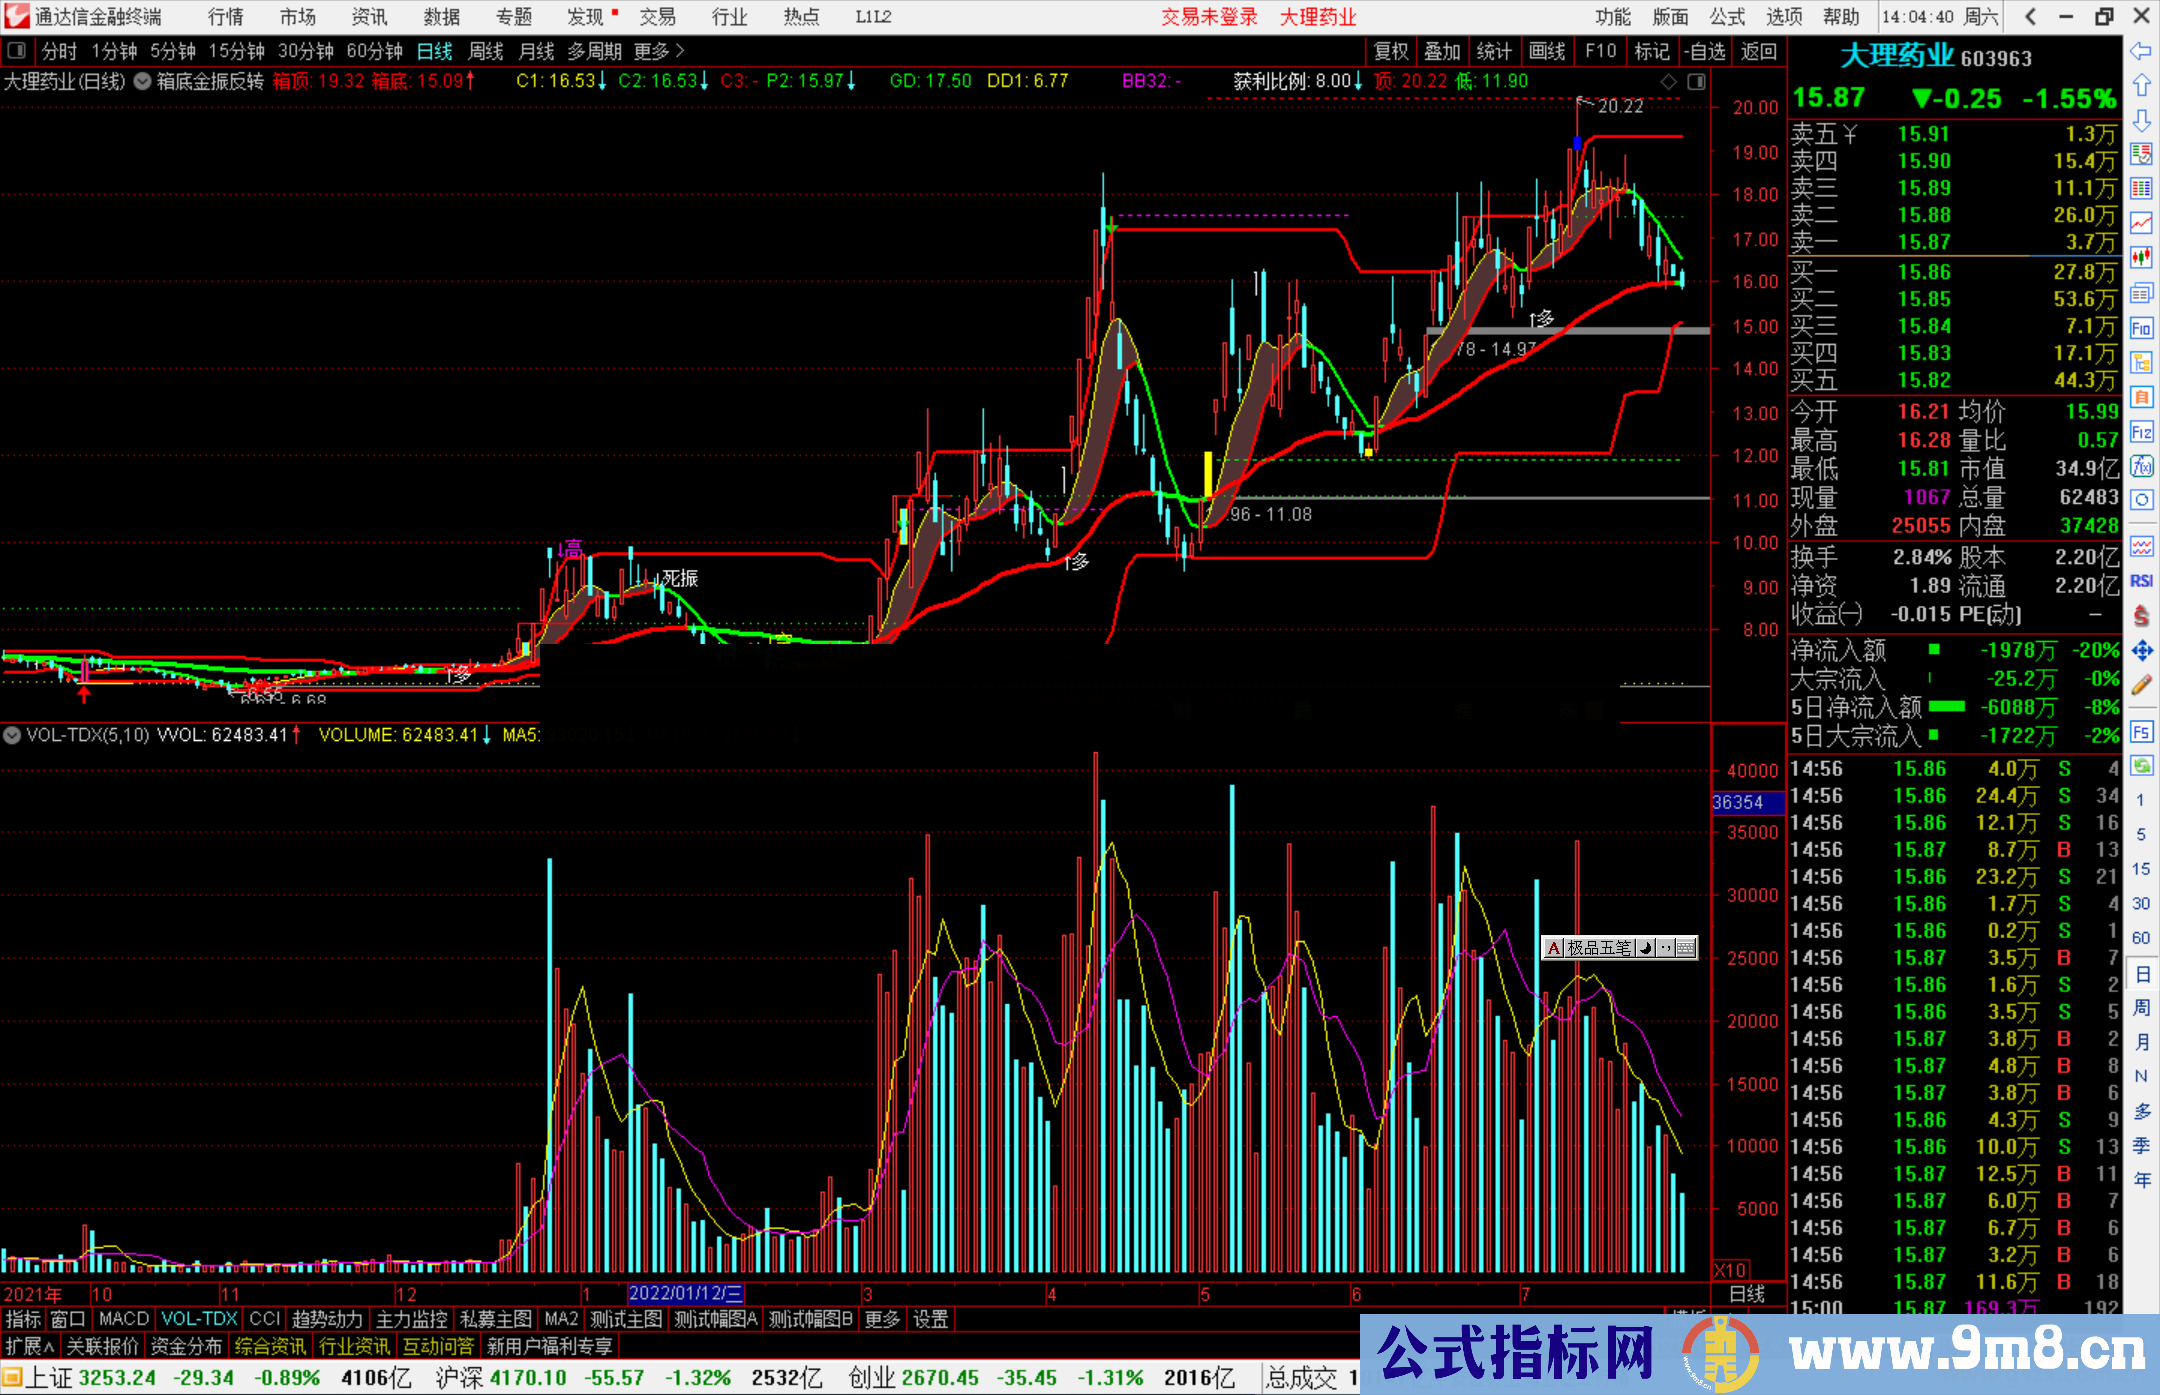Click the X10 volume scale control
2160x1395 pixels.
[x=1731, y=1268]
